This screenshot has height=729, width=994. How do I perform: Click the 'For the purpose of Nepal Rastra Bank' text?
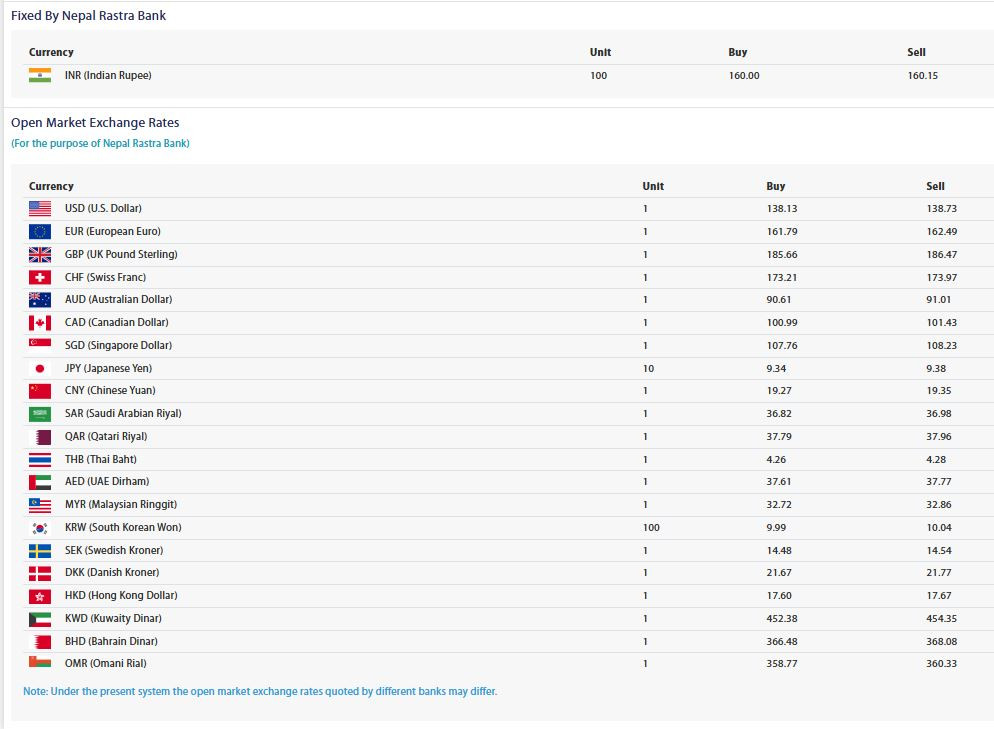100,143
